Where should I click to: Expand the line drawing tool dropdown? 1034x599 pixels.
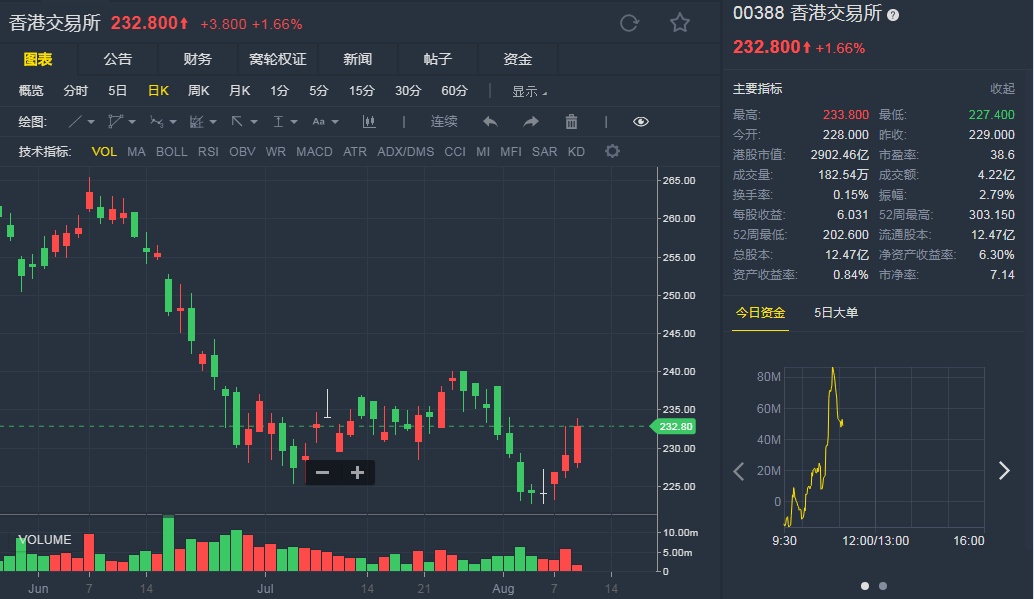81,122
